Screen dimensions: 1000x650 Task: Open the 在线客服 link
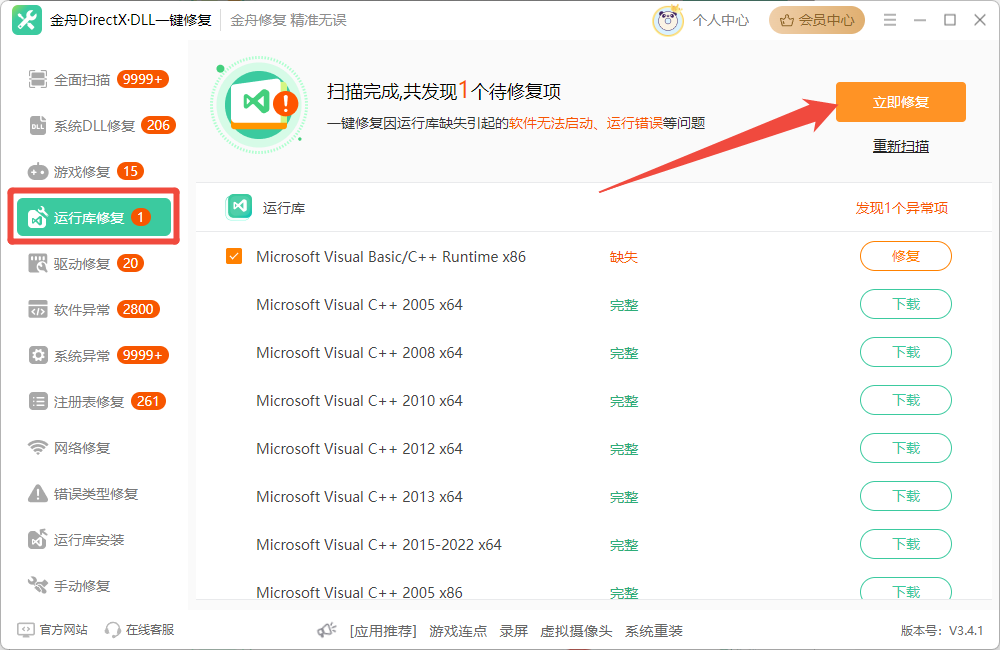(x=150, y=630)
